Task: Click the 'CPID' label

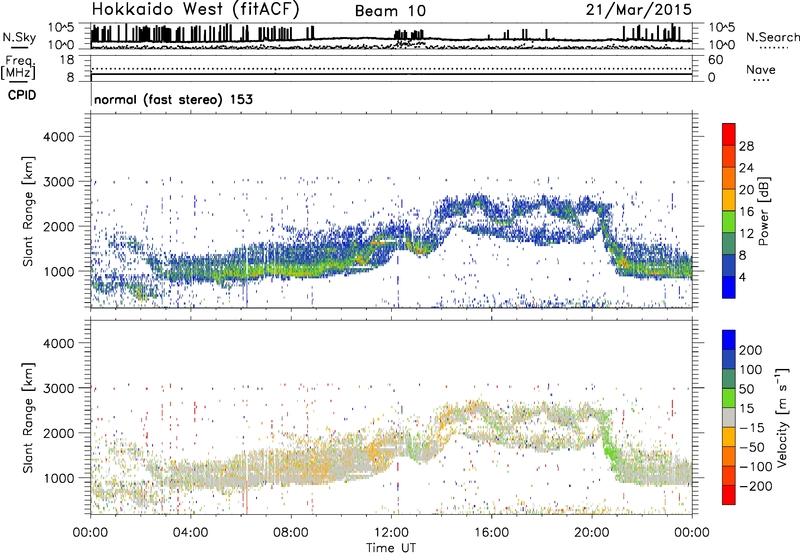Action: click(x=22, y=95)
